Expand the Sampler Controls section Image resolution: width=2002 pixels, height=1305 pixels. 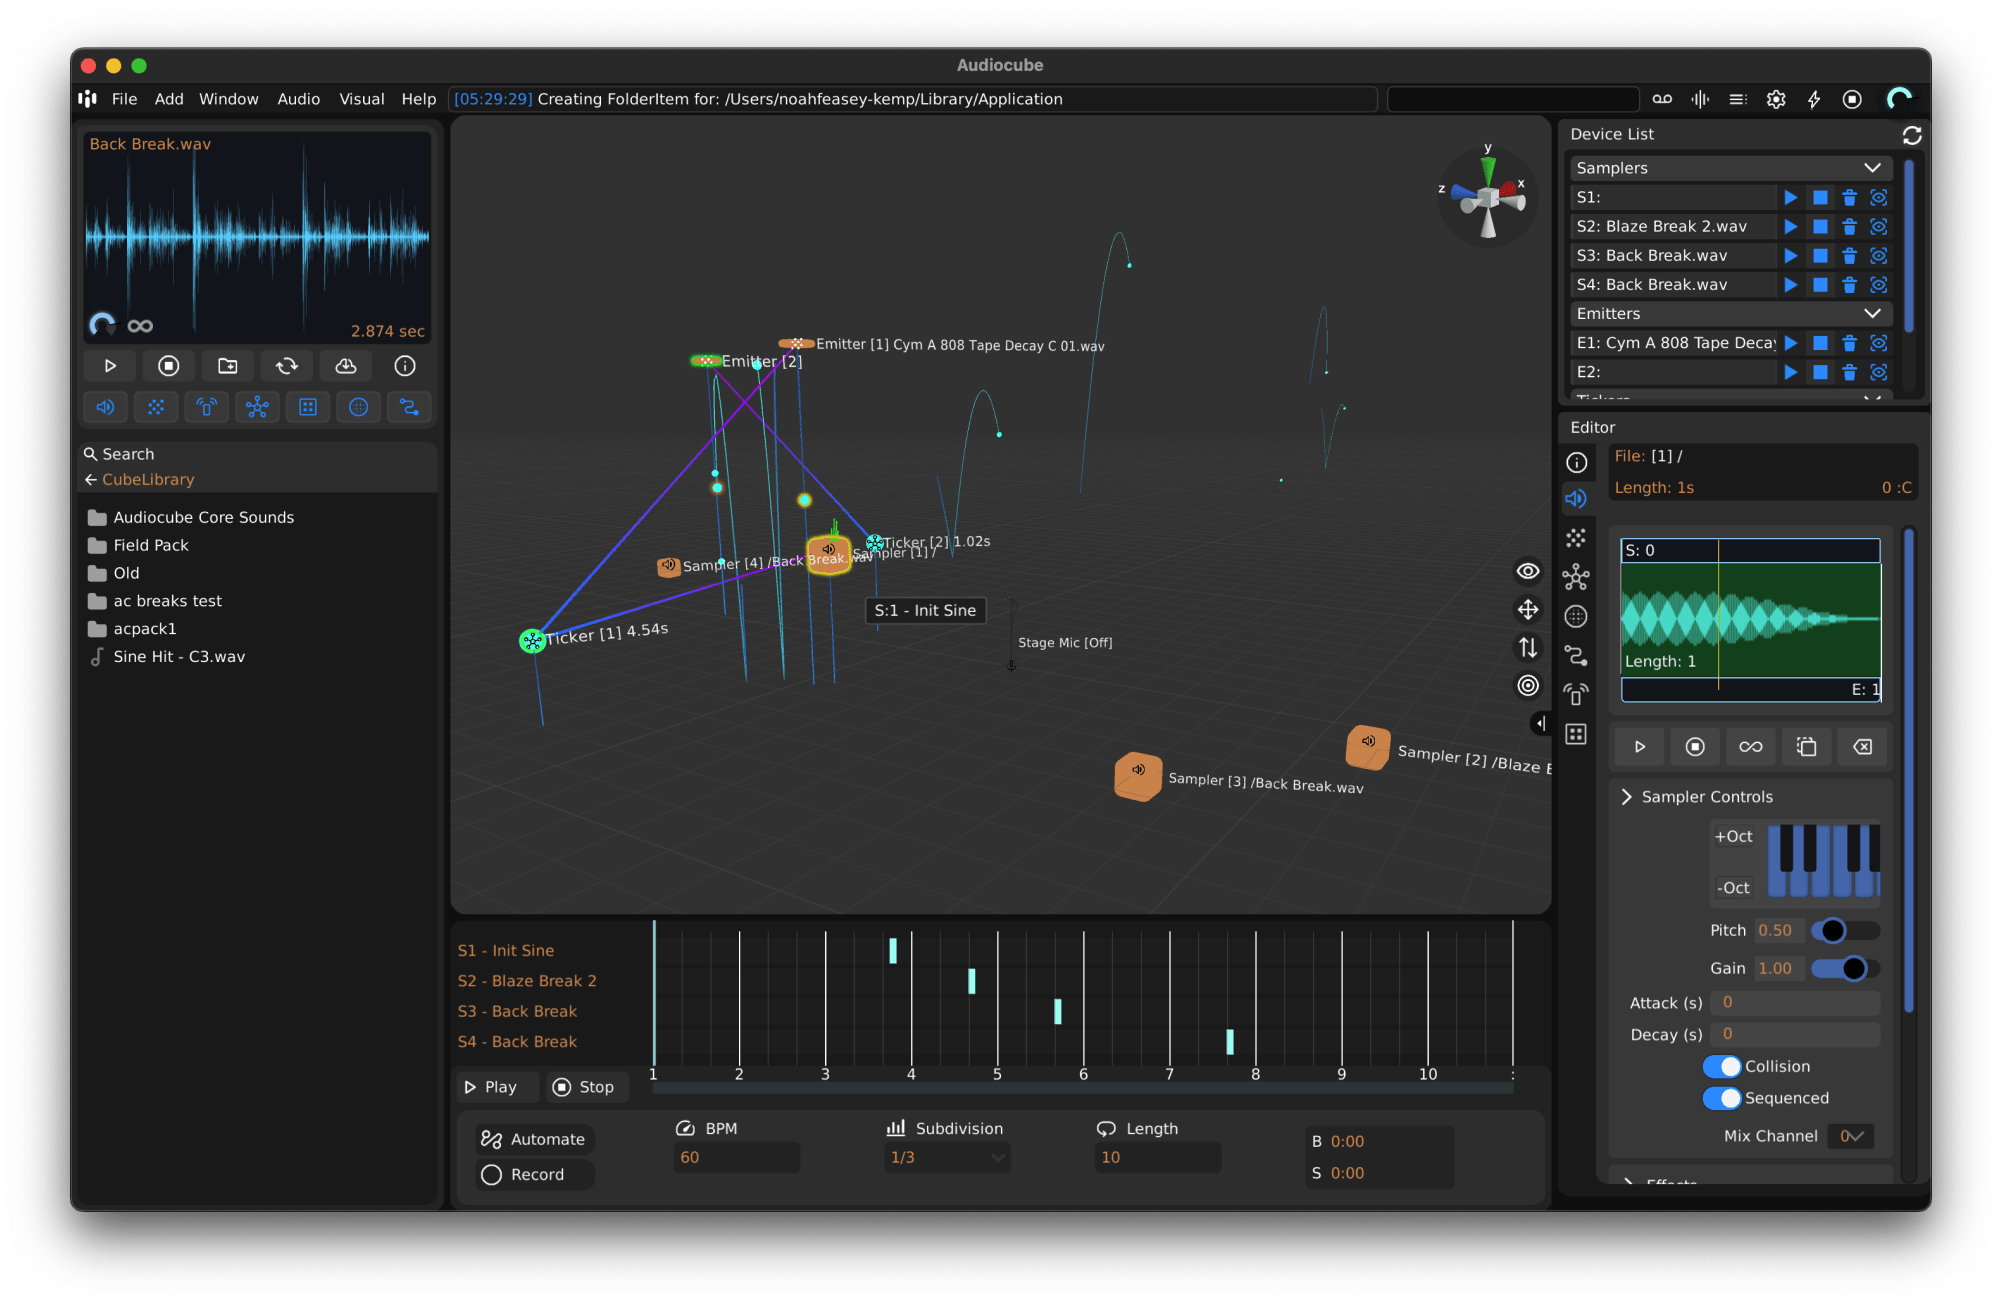point(1627,797)
